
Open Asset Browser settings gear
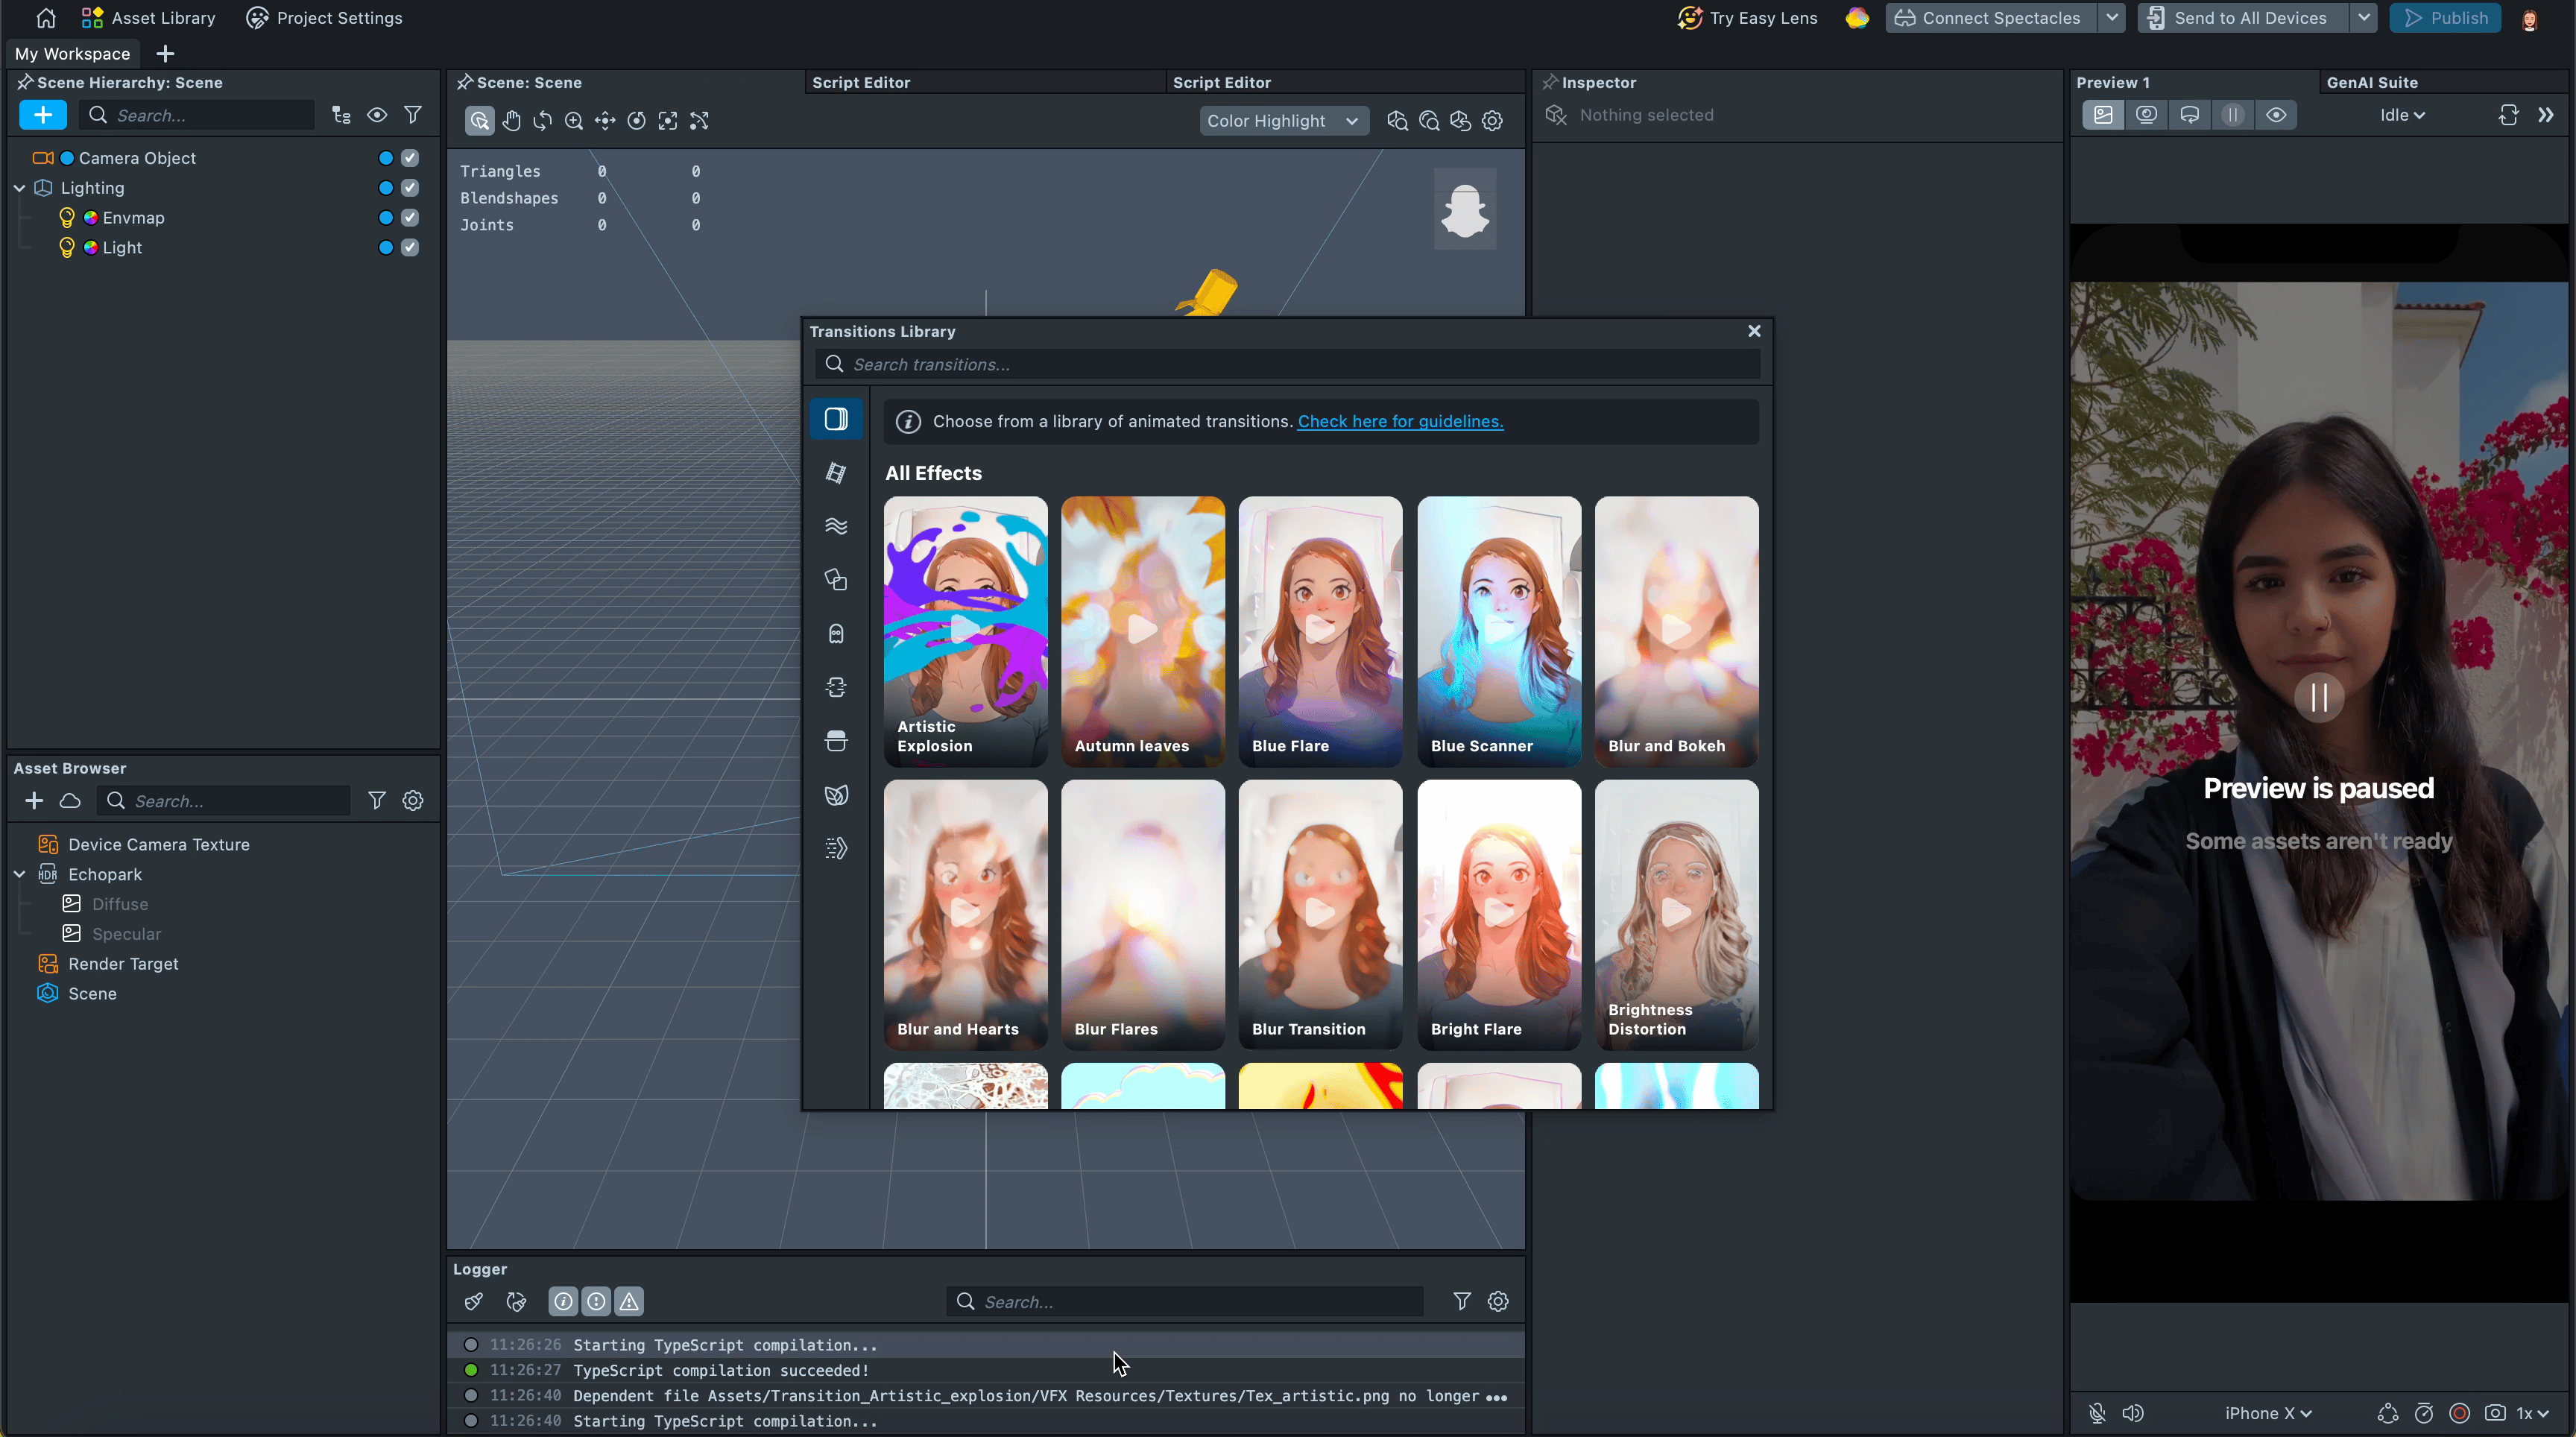(x=413, y=801)
